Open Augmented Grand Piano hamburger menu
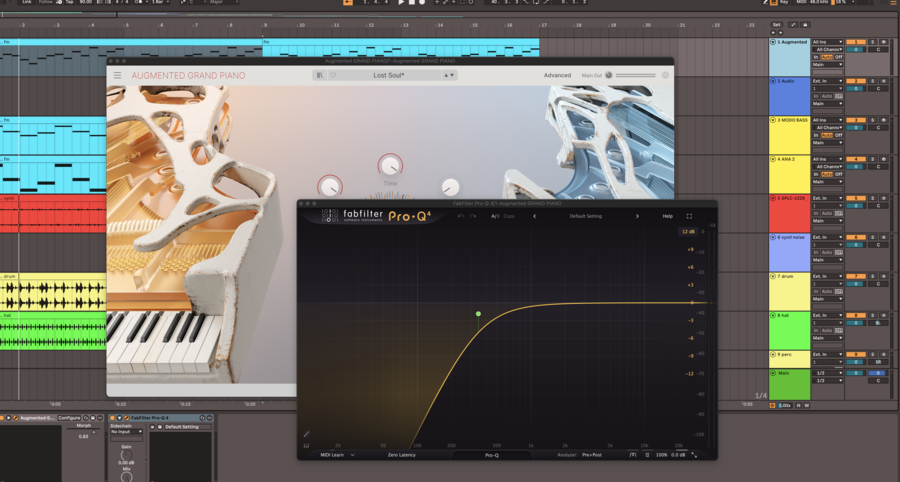The image size is (900, 482). [x=117, y=75]
